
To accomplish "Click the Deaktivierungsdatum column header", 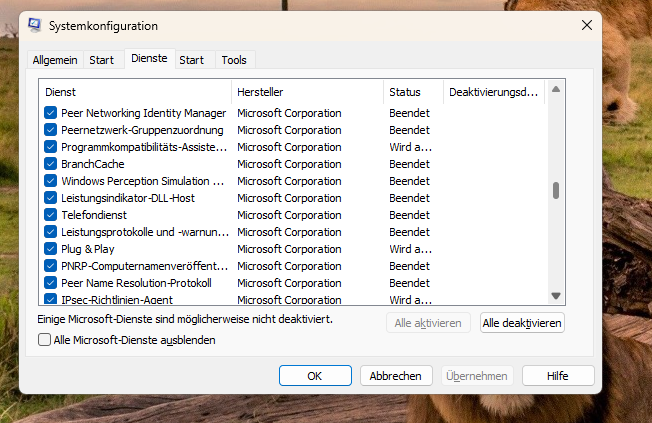I will [494, 92].
